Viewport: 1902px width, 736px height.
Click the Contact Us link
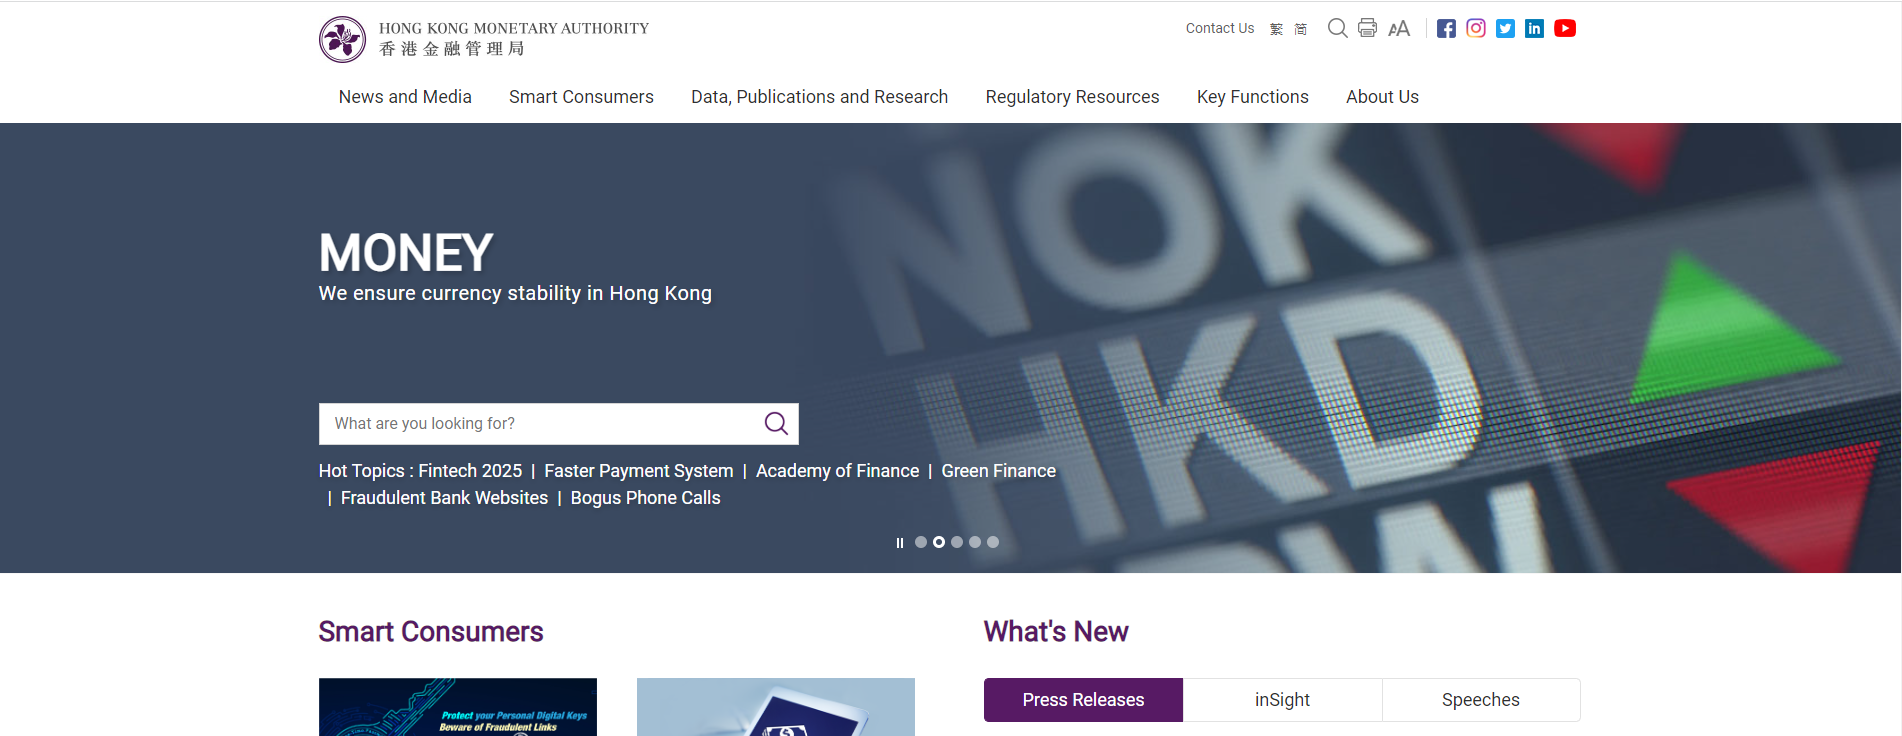pos(1219,28)
